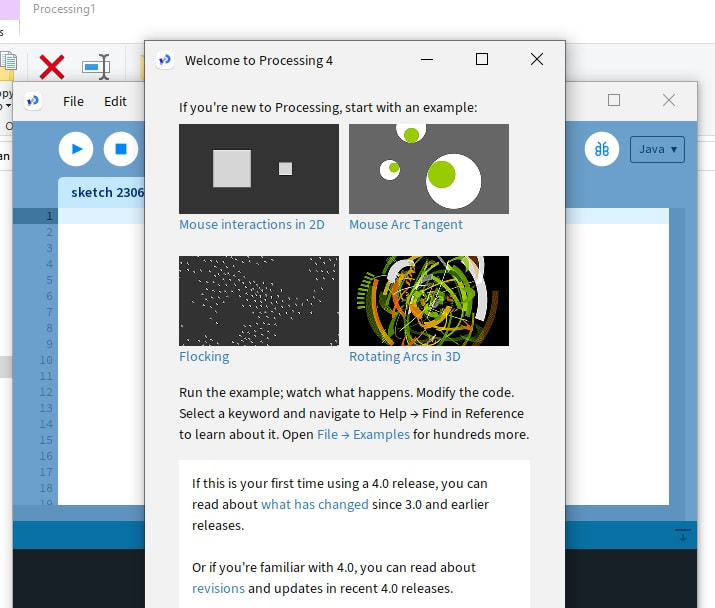Open the what has changed link

pyautogui.click(x=315, y=504)
